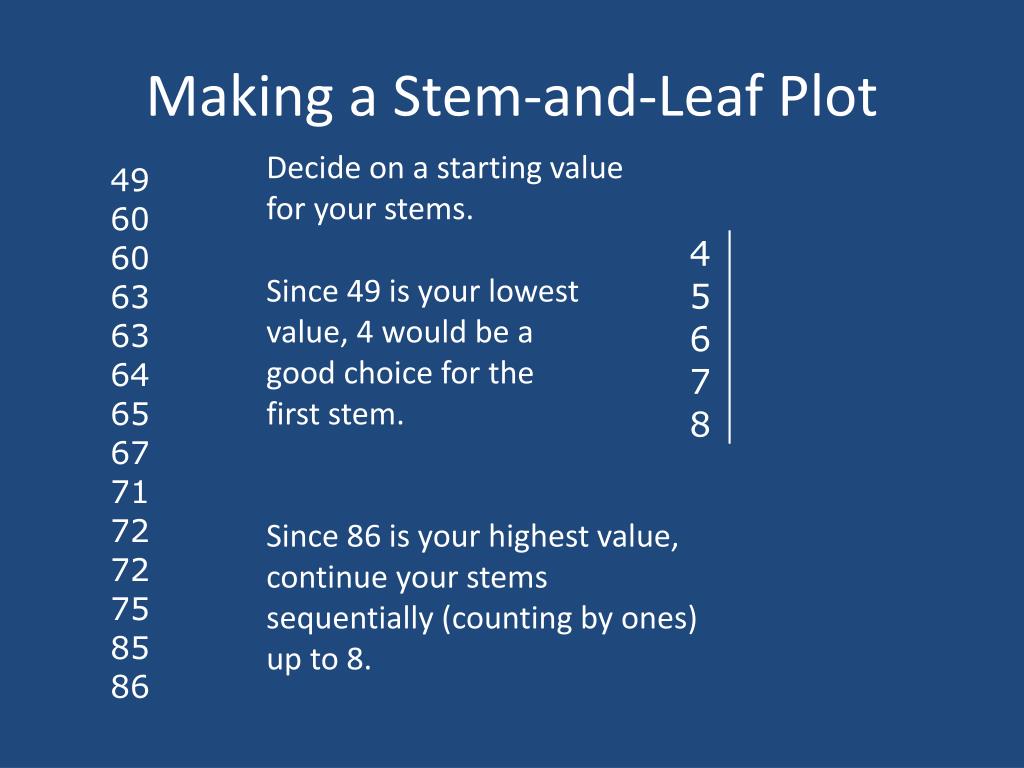Select stem number 8 in the plot

click(x=700, y=424)
